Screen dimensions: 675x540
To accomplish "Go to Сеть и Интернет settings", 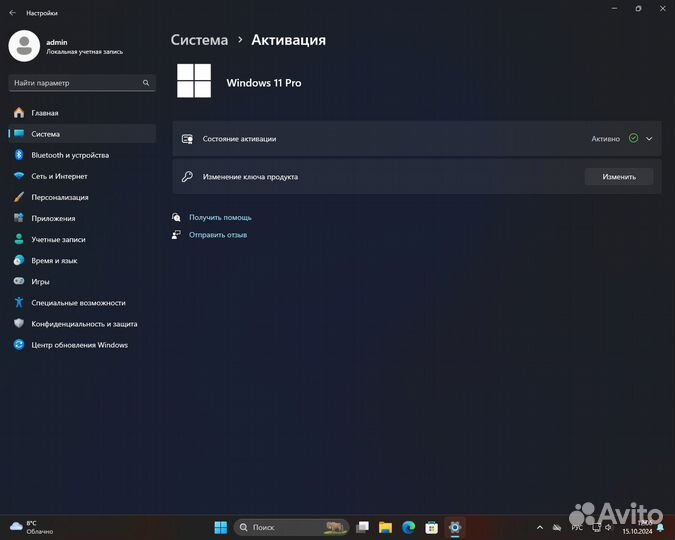I will 82,176.
